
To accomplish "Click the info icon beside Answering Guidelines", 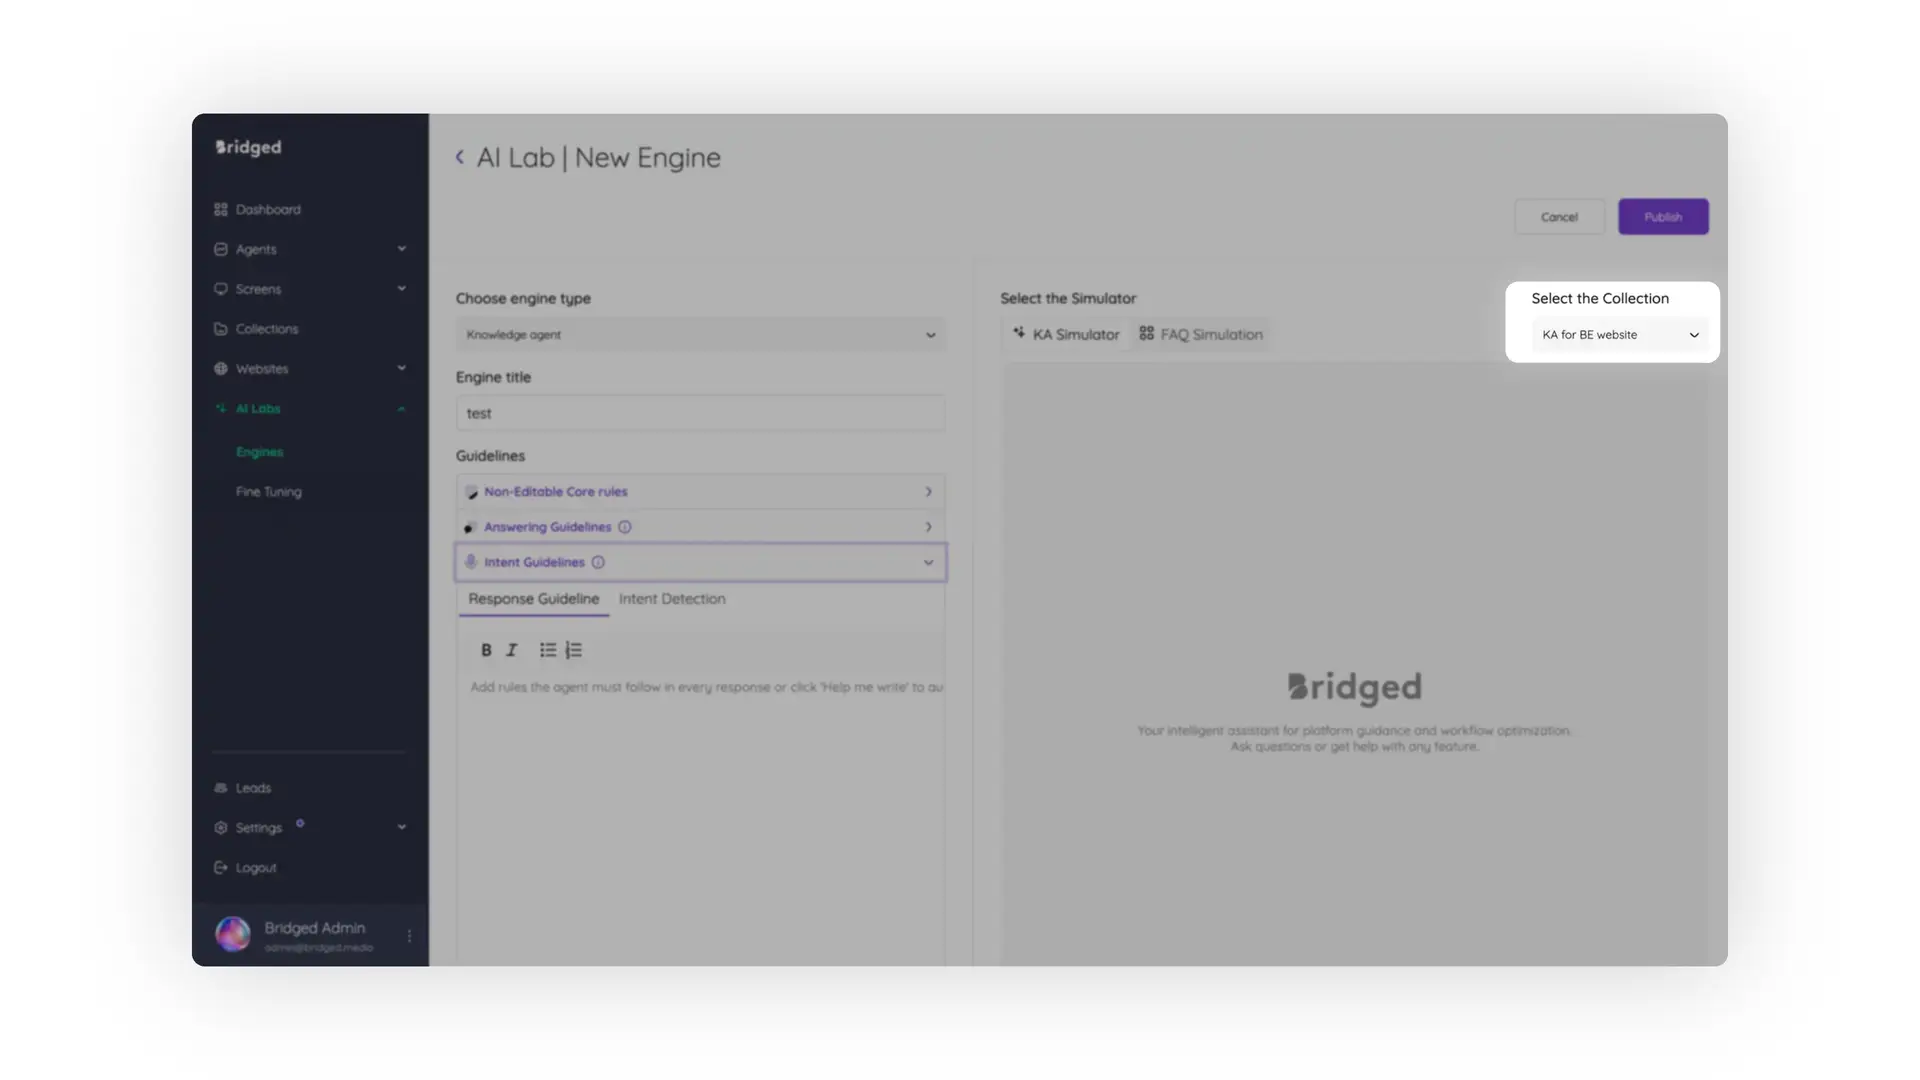I will coord(625,526).
